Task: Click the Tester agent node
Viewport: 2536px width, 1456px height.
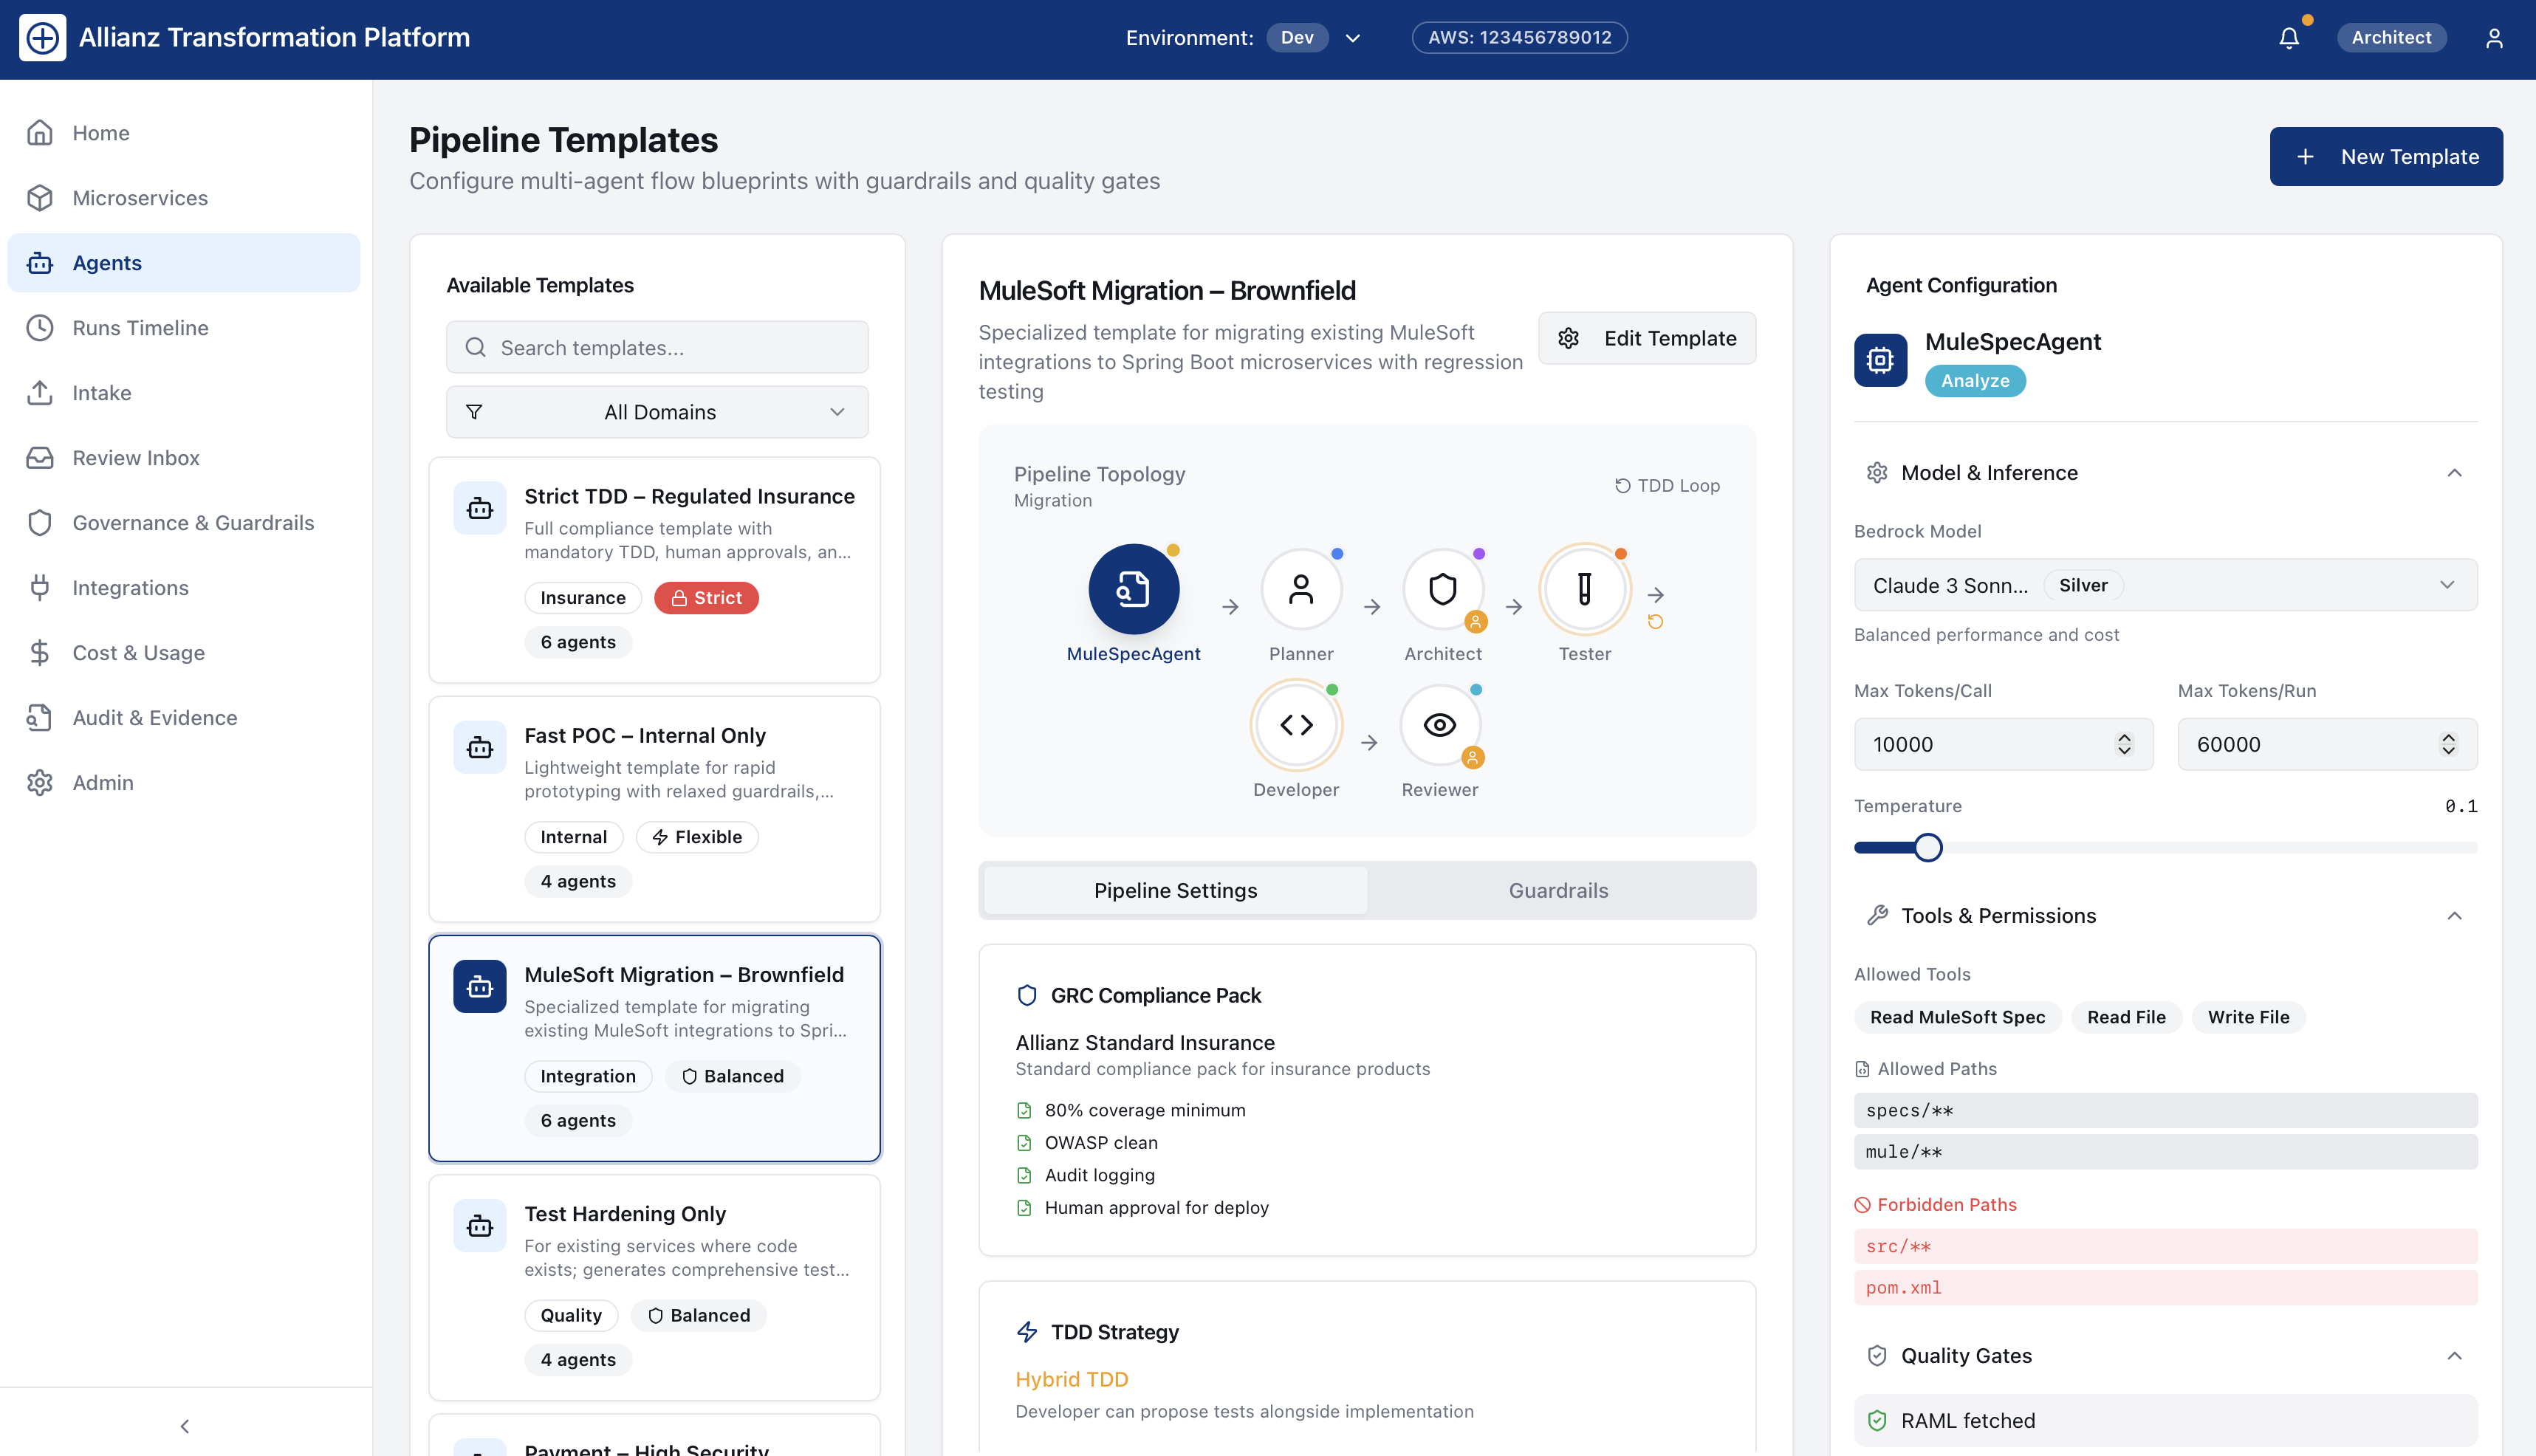Action: (x=1584, y=589)
